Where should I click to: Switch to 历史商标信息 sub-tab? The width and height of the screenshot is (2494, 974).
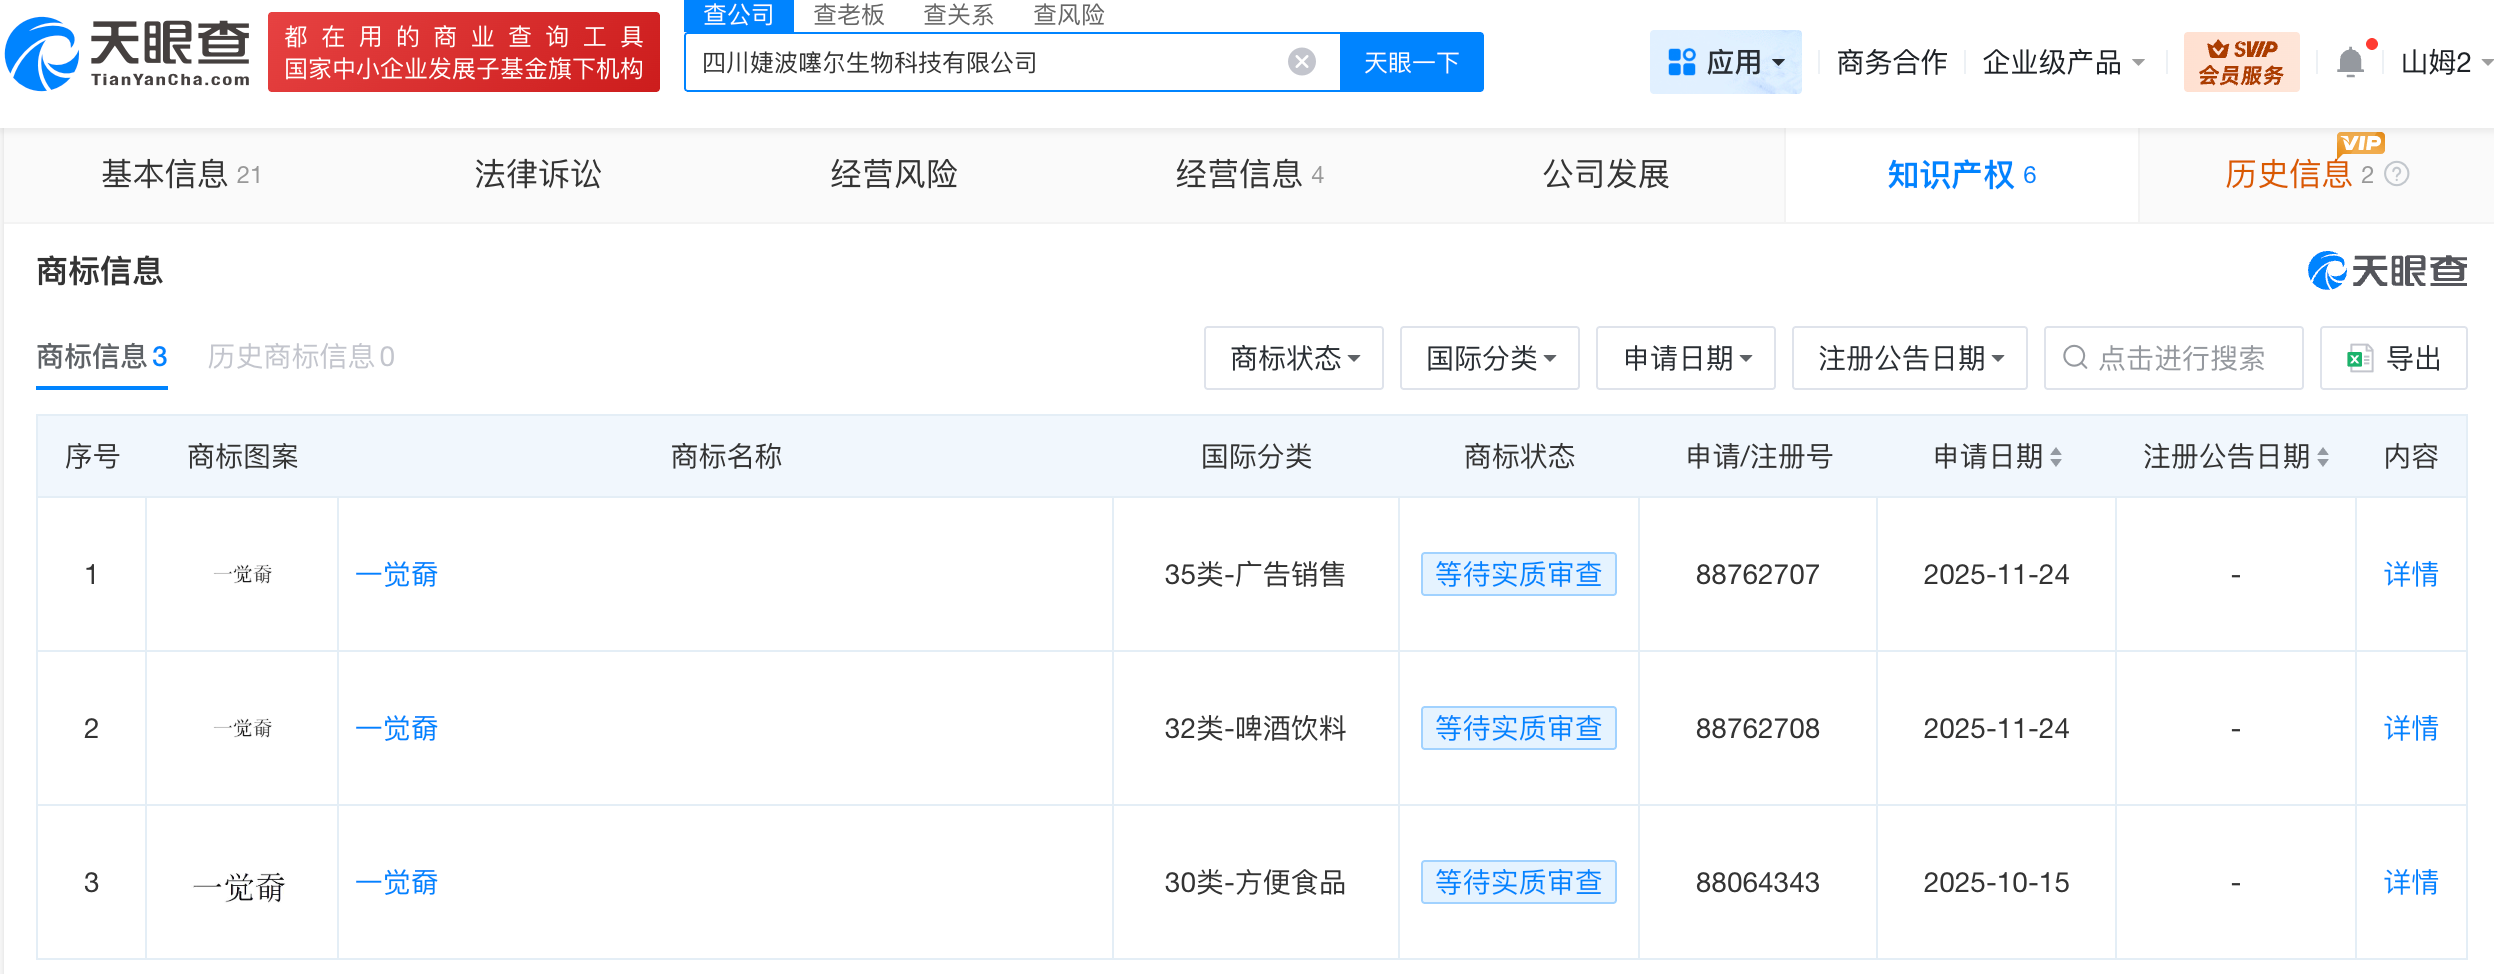(300, 357)
